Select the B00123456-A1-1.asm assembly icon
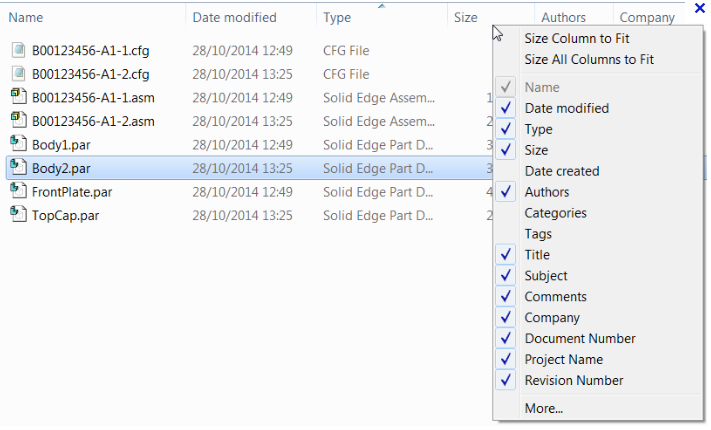This screenshot has width=711, height=430. [x=19, y=97]
